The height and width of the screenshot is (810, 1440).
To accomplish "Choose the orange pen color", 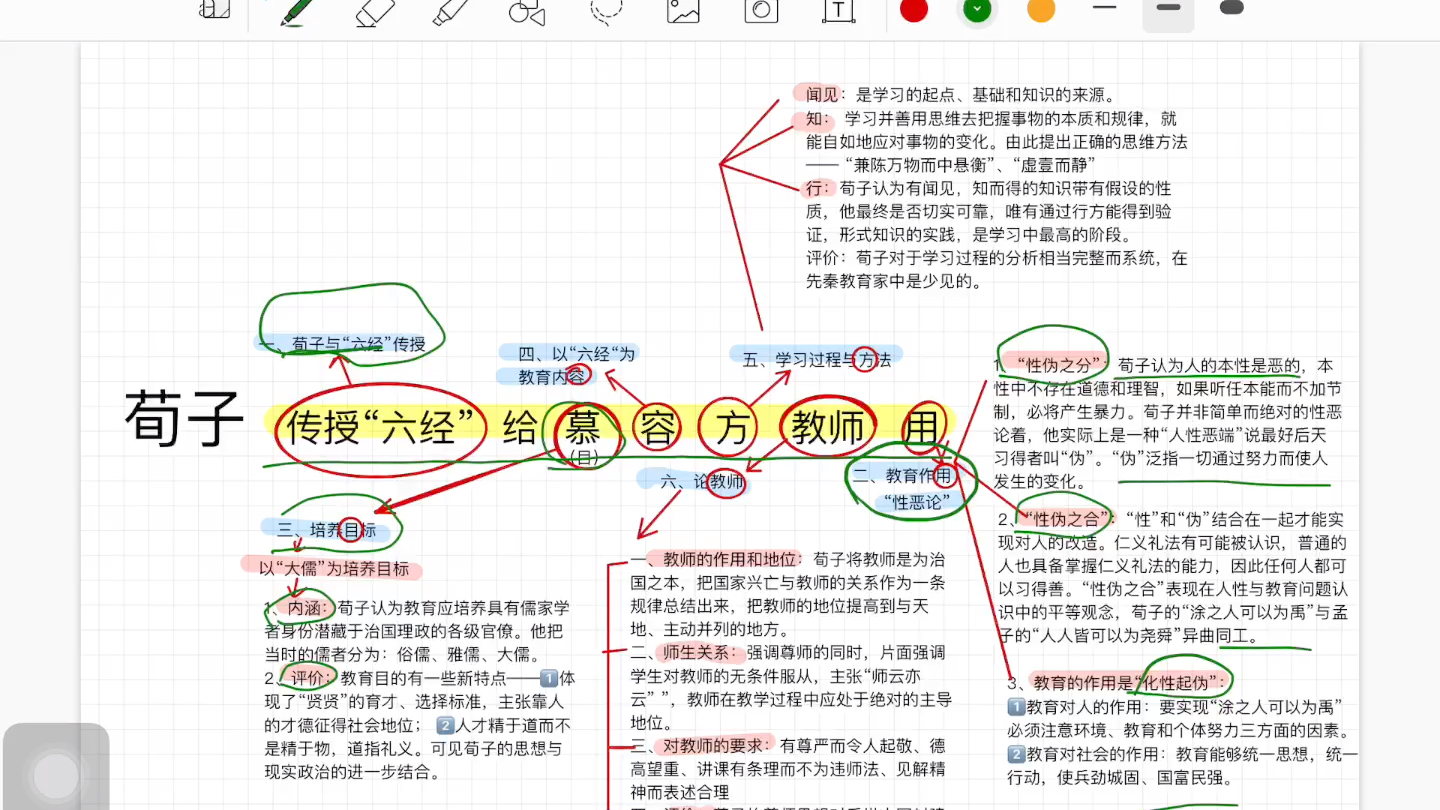I will click(x=1041, y=10).
